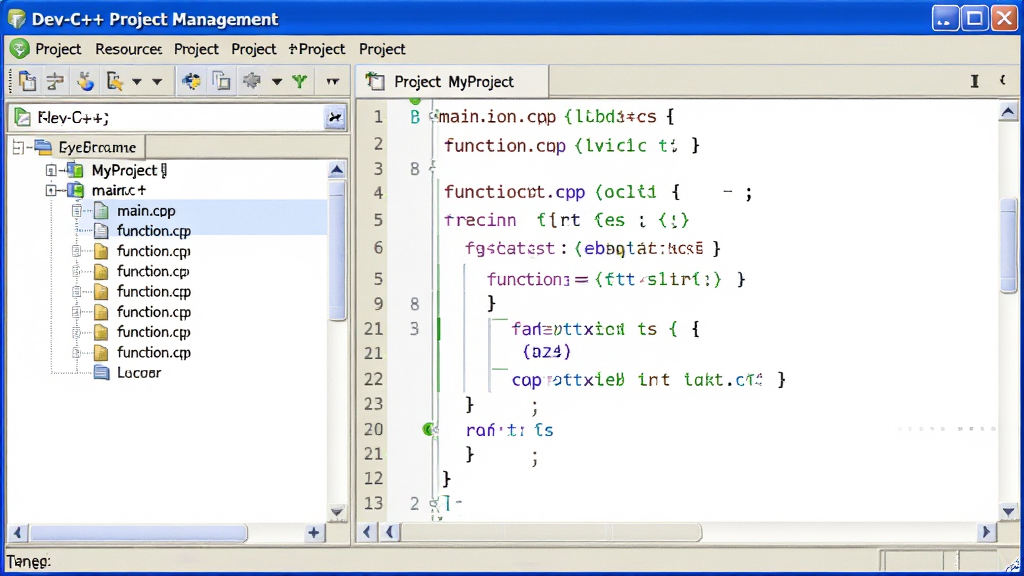Click the gray copy pages toolbar icon
The height and width of the screenshot is (576, 1024).
222,82
